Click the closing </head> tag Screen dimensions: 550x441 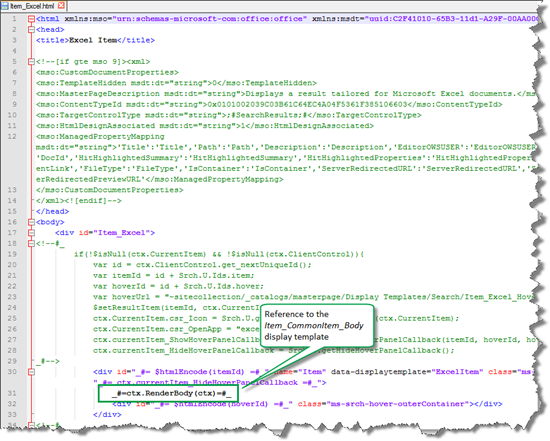pyautogui.click(x=52, y=212)
